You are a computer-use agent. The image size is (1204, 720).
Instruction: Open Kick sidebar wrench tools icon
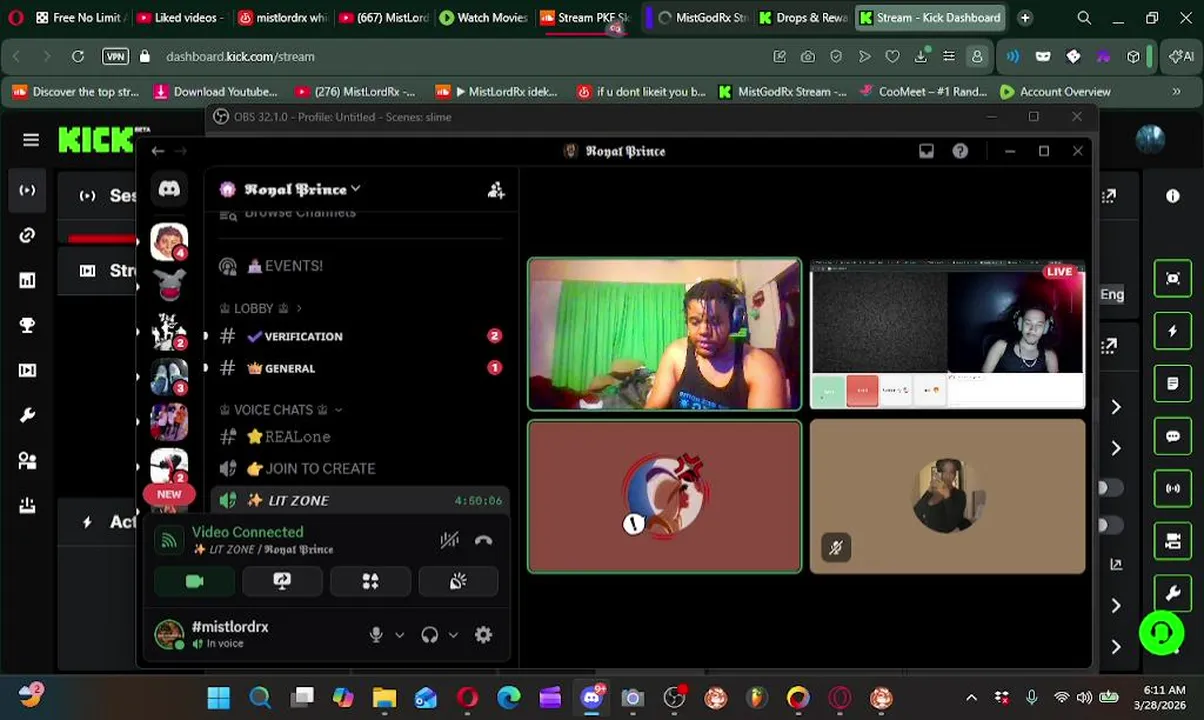pyautogui.click(x=27, y=415)
